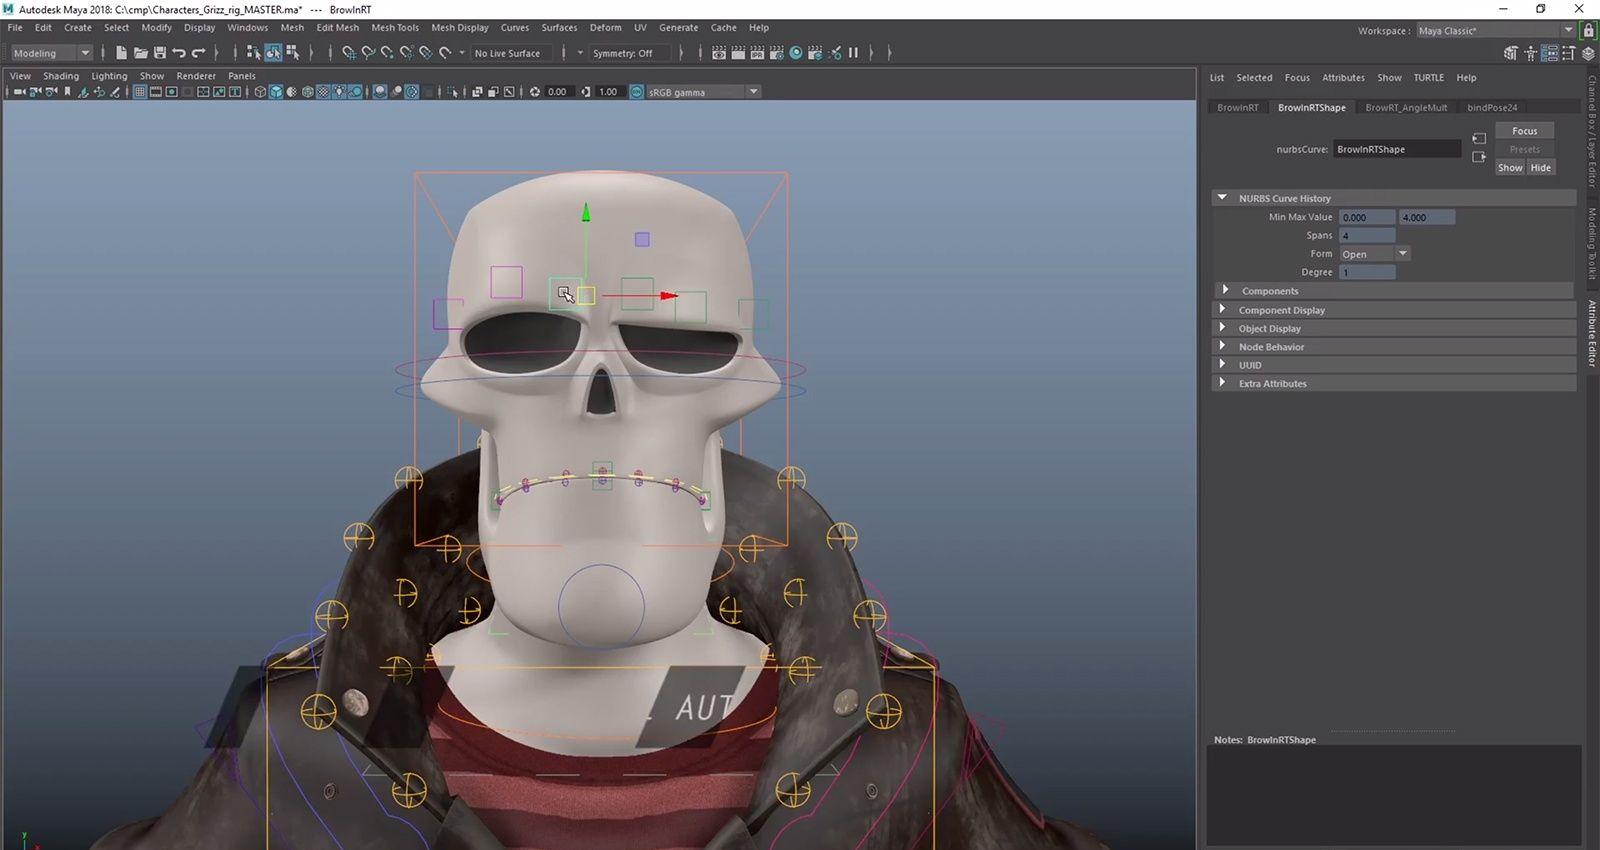Toggle viewport film gate icon

pos(156,92)
